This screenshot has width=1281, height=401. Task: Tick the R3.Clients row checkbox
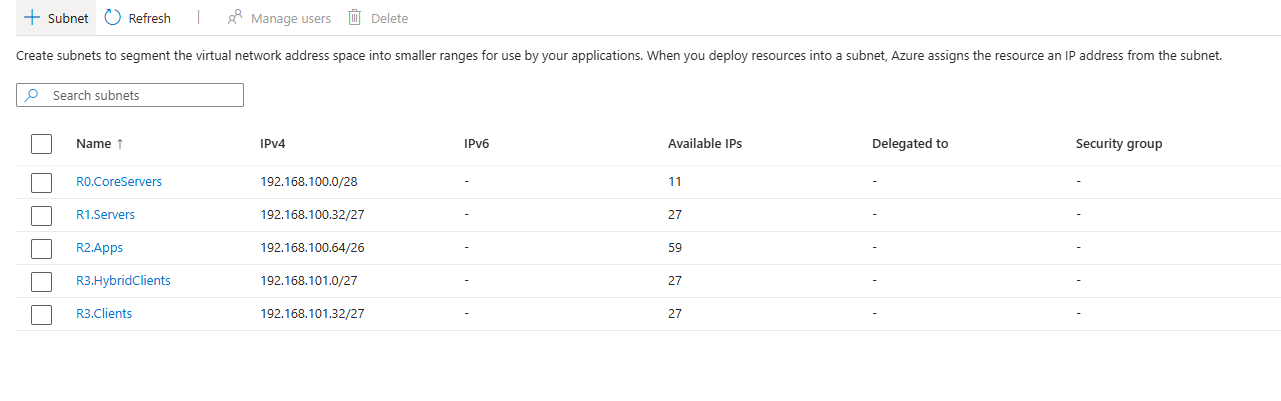coord(41,314)
